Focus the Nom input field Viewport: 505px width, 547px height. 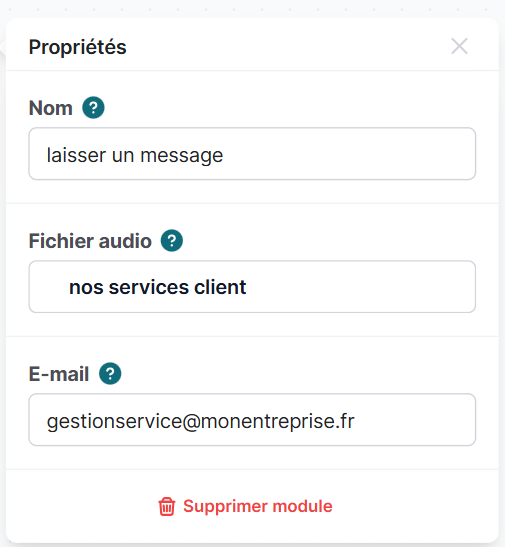tap(252, 154)
